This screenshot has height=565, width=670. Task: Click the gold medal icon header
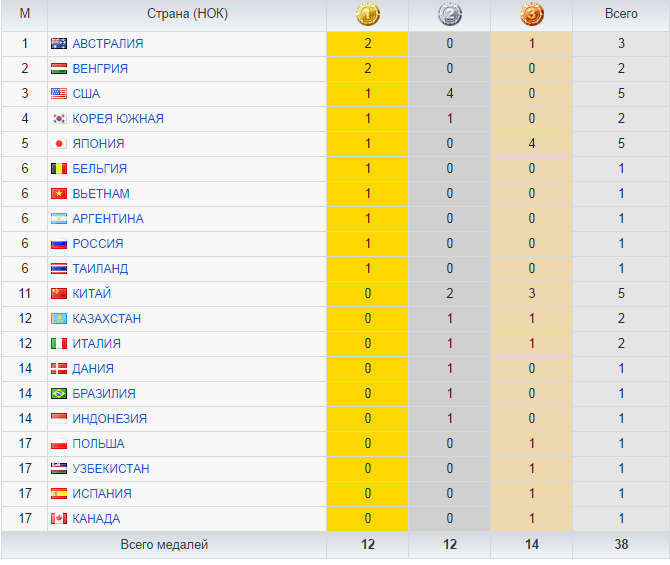coord(367,15)
